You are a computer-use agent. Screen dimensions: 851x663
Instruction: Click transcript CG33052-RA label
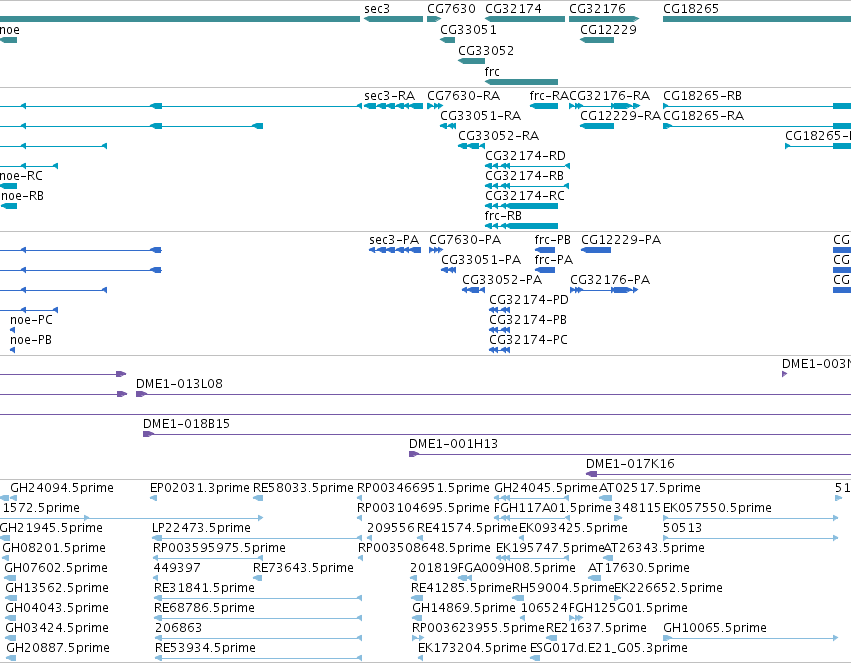click(498, 136)
